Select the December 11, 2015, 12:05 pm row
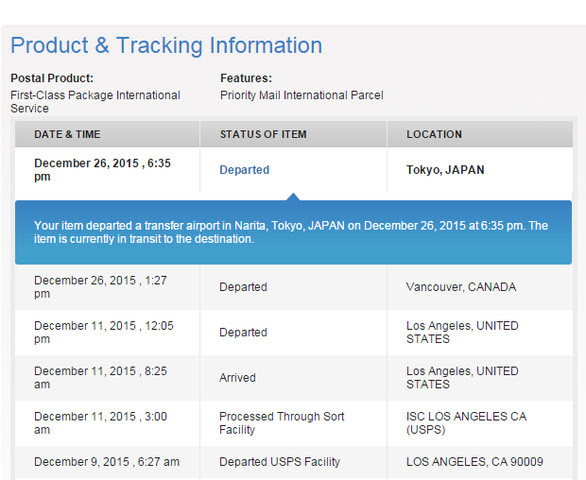 [x=293, y=332]
